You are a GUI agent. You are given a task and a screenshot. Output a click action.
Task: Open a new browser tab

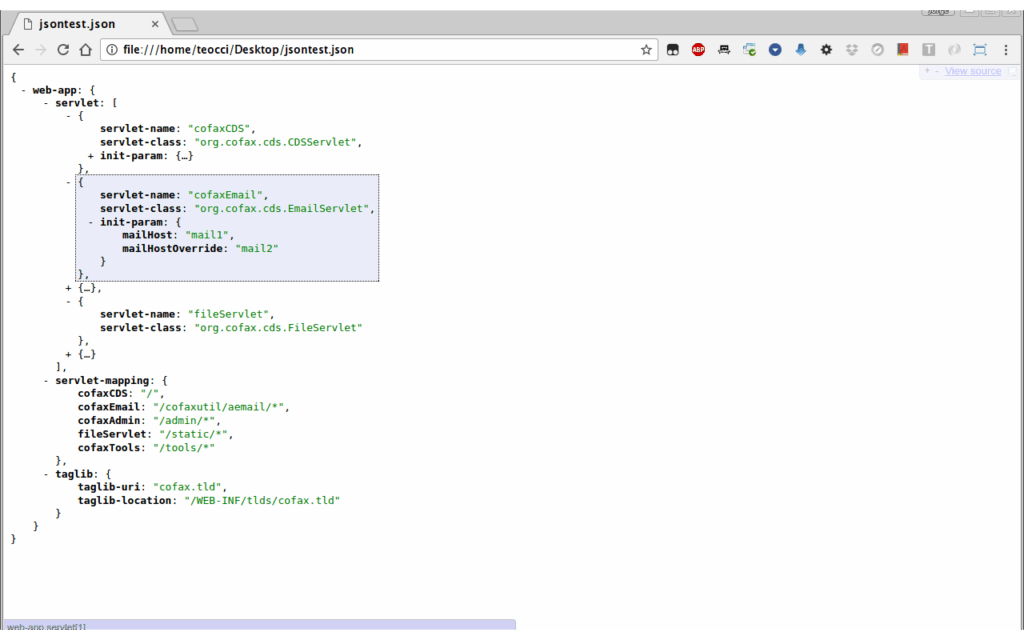[x=184, y=24]
